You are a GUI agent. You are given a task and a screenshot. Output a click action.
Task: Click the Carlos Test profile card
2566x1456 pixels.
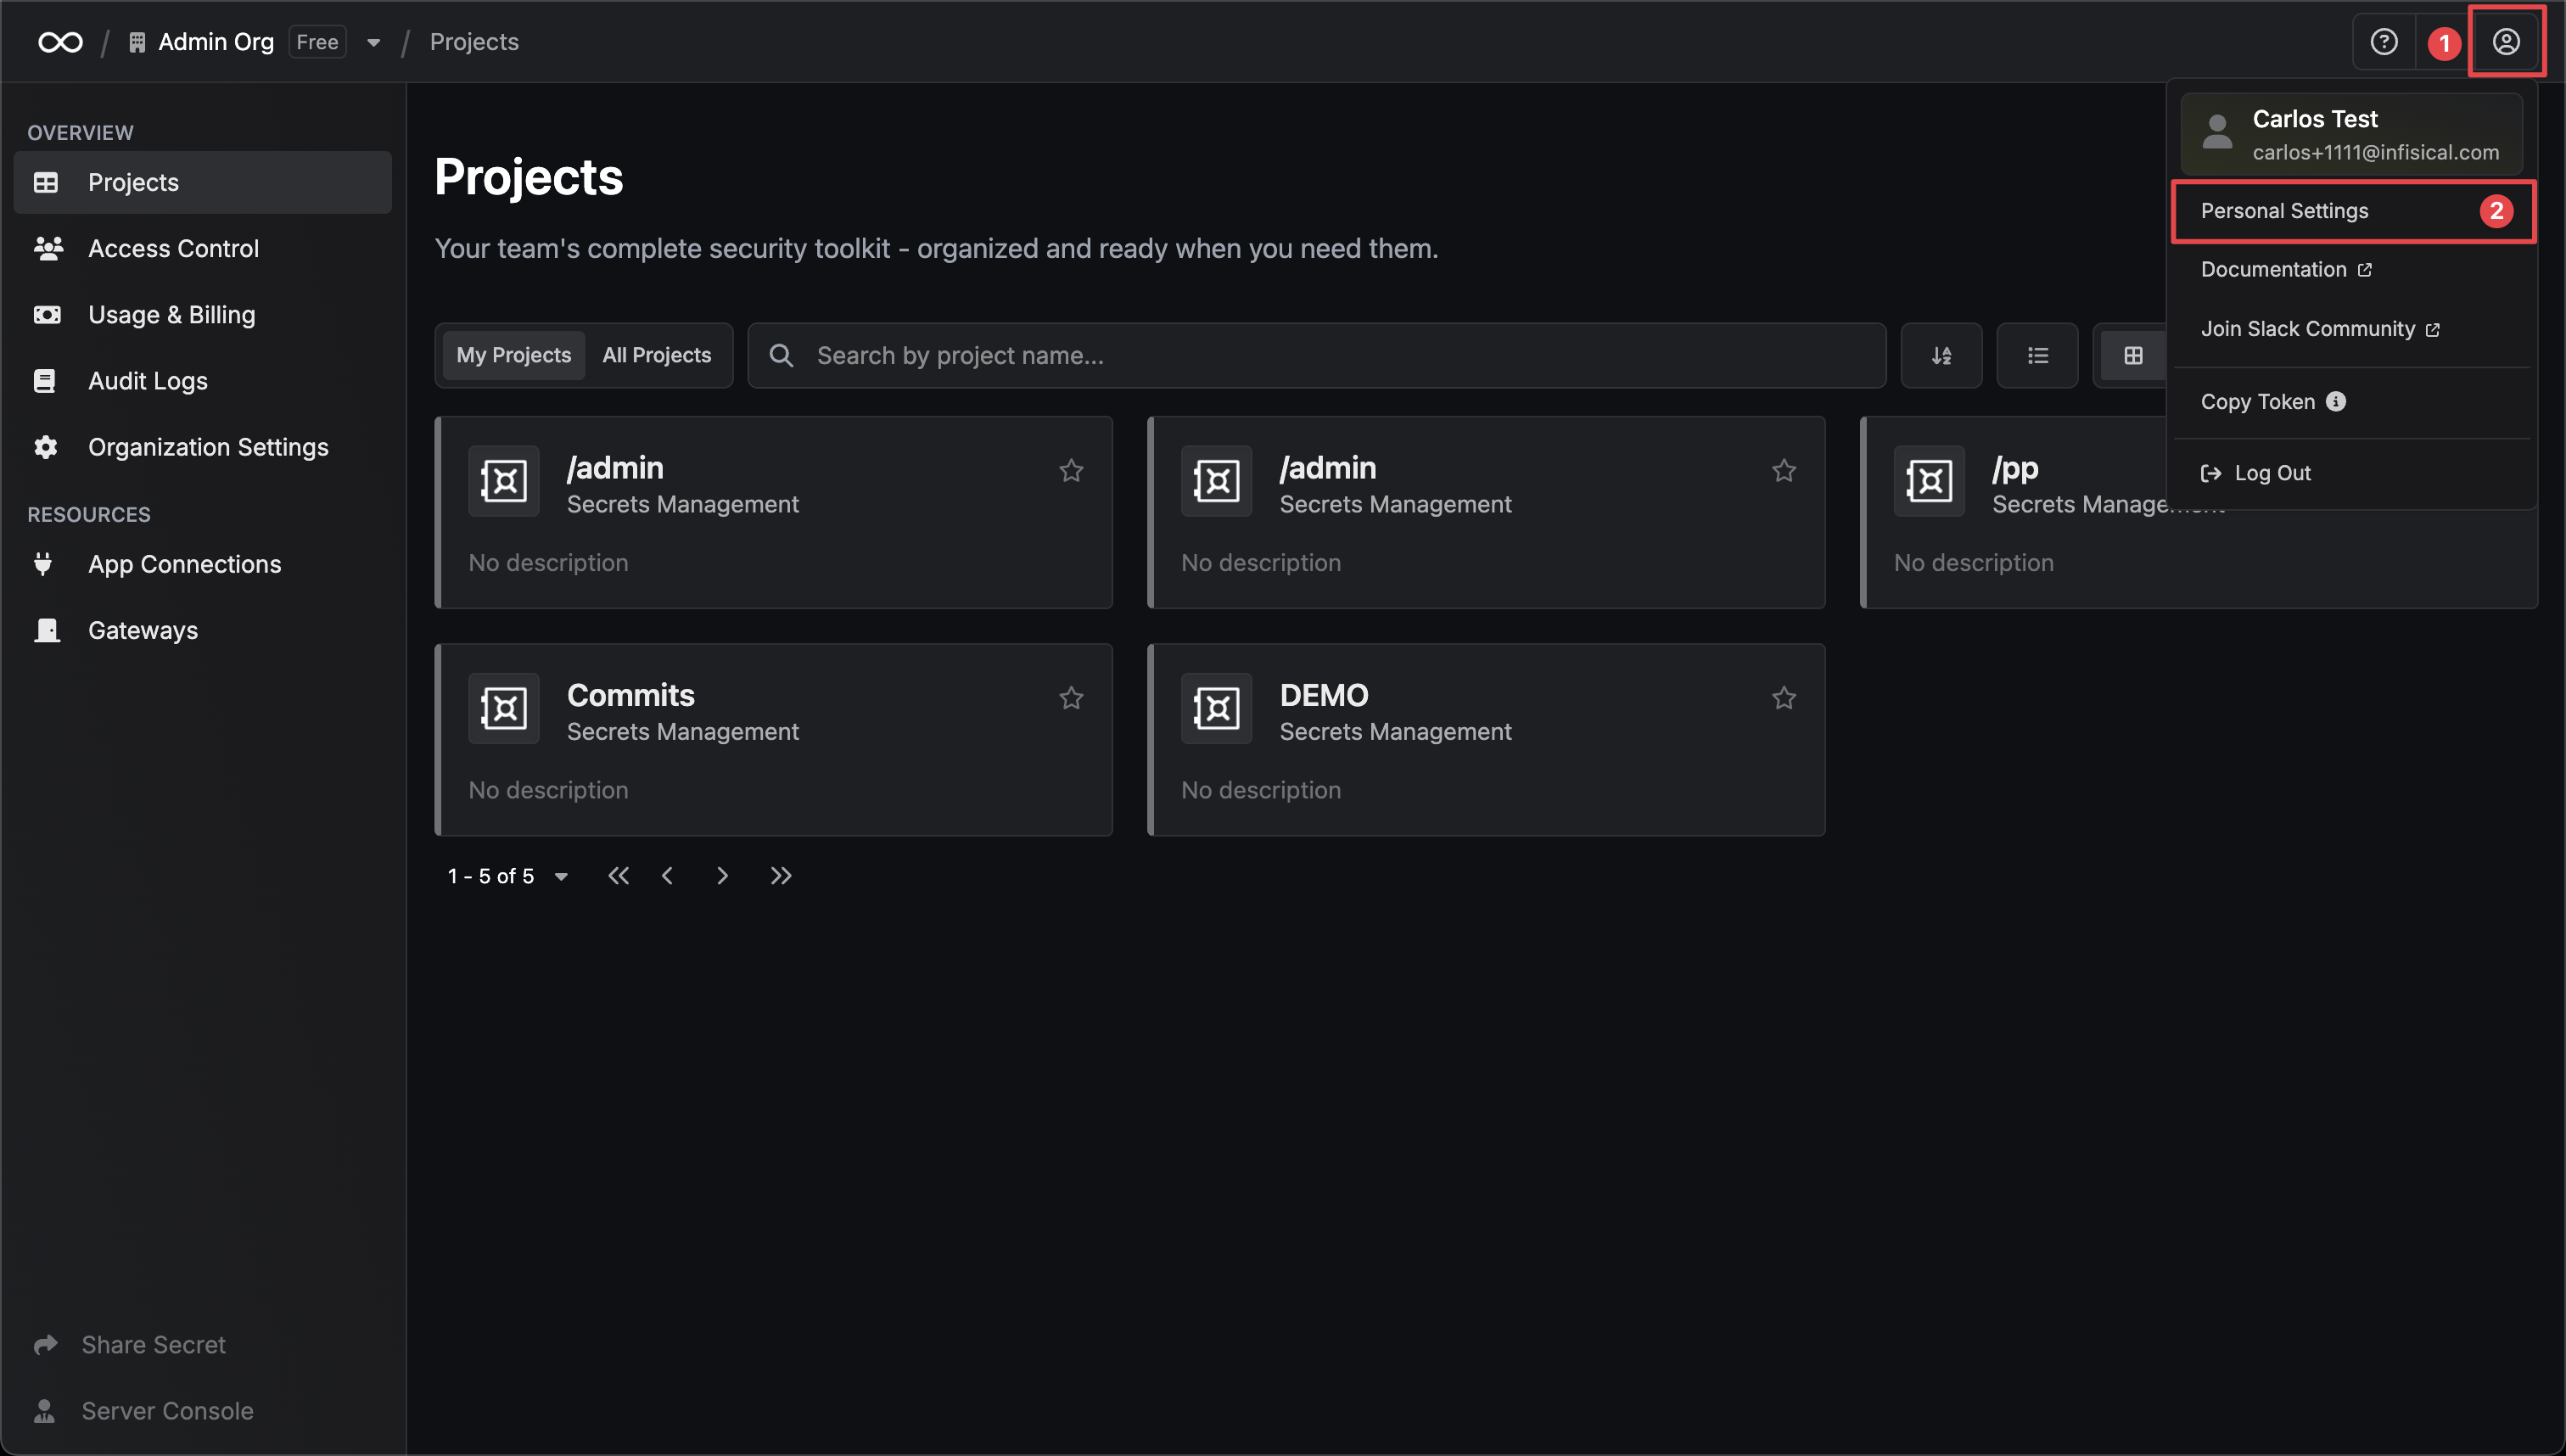[2352, 134]
